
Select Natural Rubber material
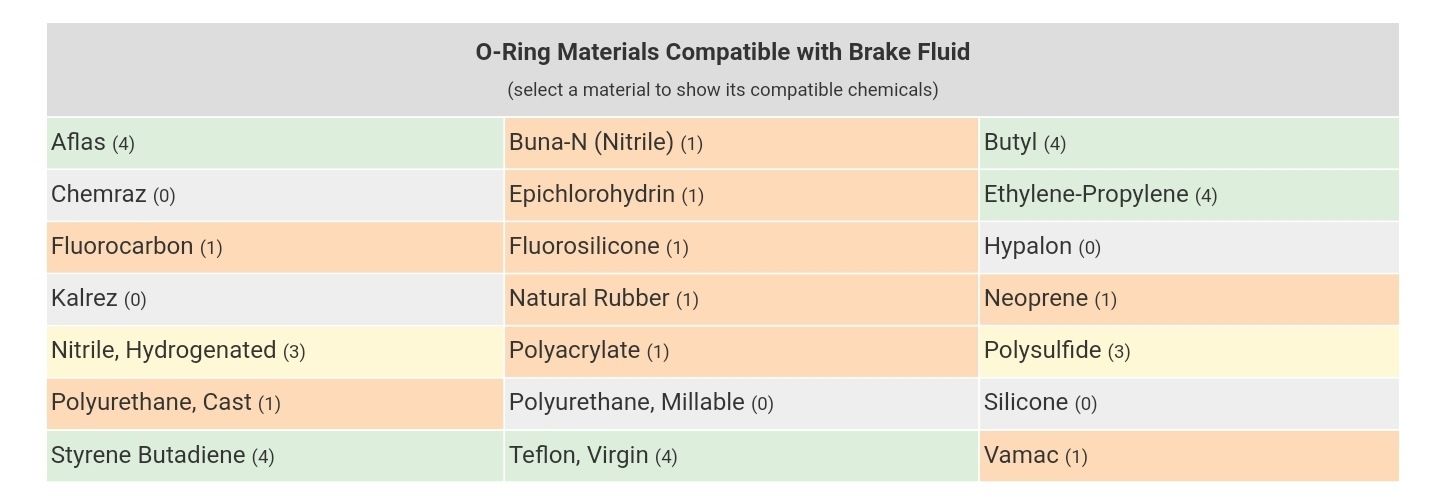(741, 299)
